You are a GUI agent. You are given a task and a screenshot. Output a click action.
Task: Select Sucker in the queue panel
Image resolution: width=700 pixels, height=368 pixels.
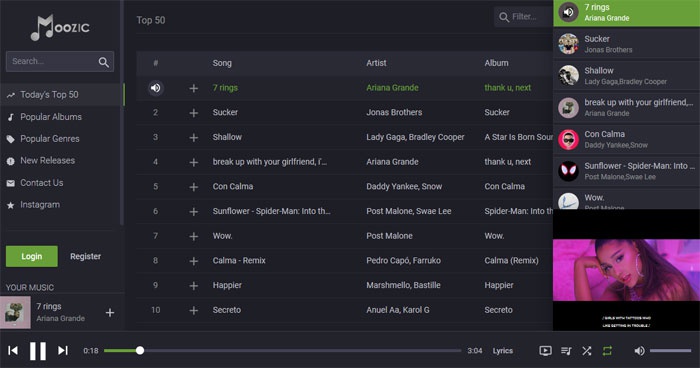point(626,44)
